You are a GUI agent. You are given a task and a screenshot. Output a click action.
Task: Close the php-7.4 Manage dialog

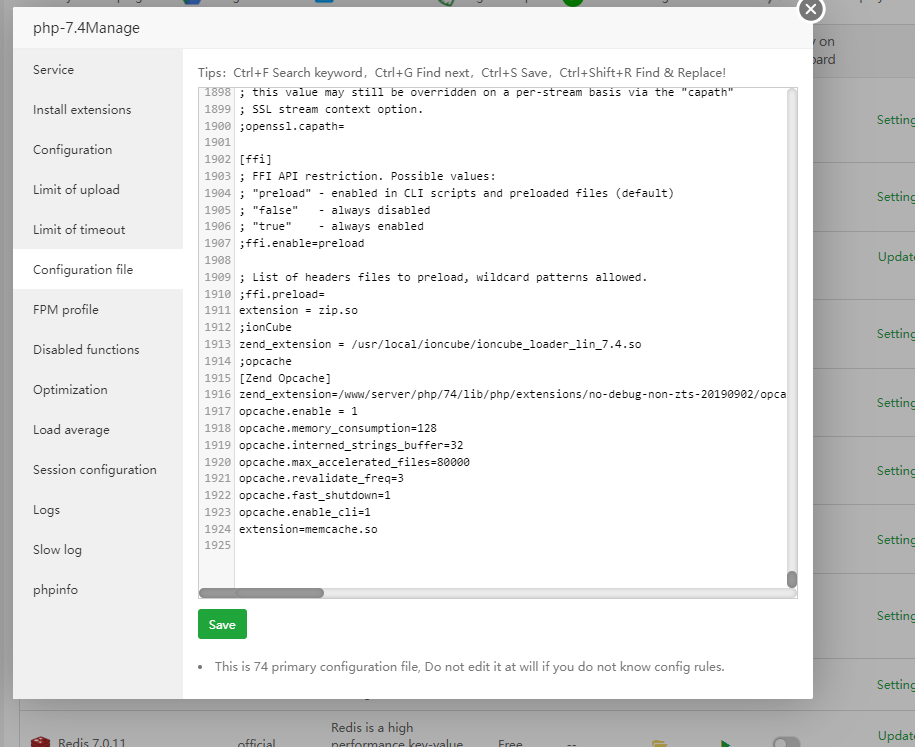click(811, 9)
